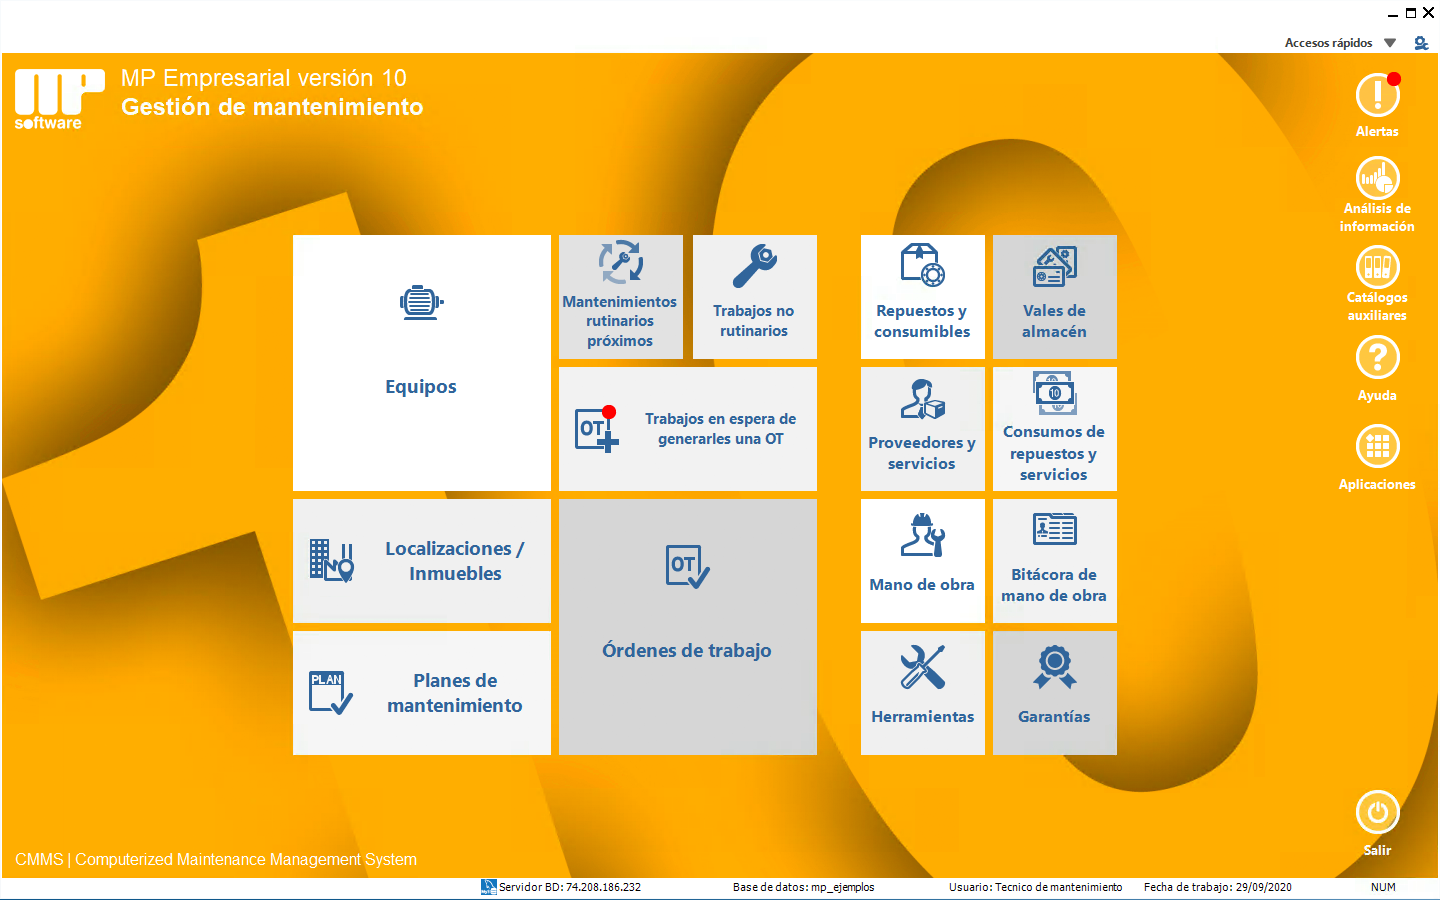Open Vales de almacén tile

coord(1055,297)
